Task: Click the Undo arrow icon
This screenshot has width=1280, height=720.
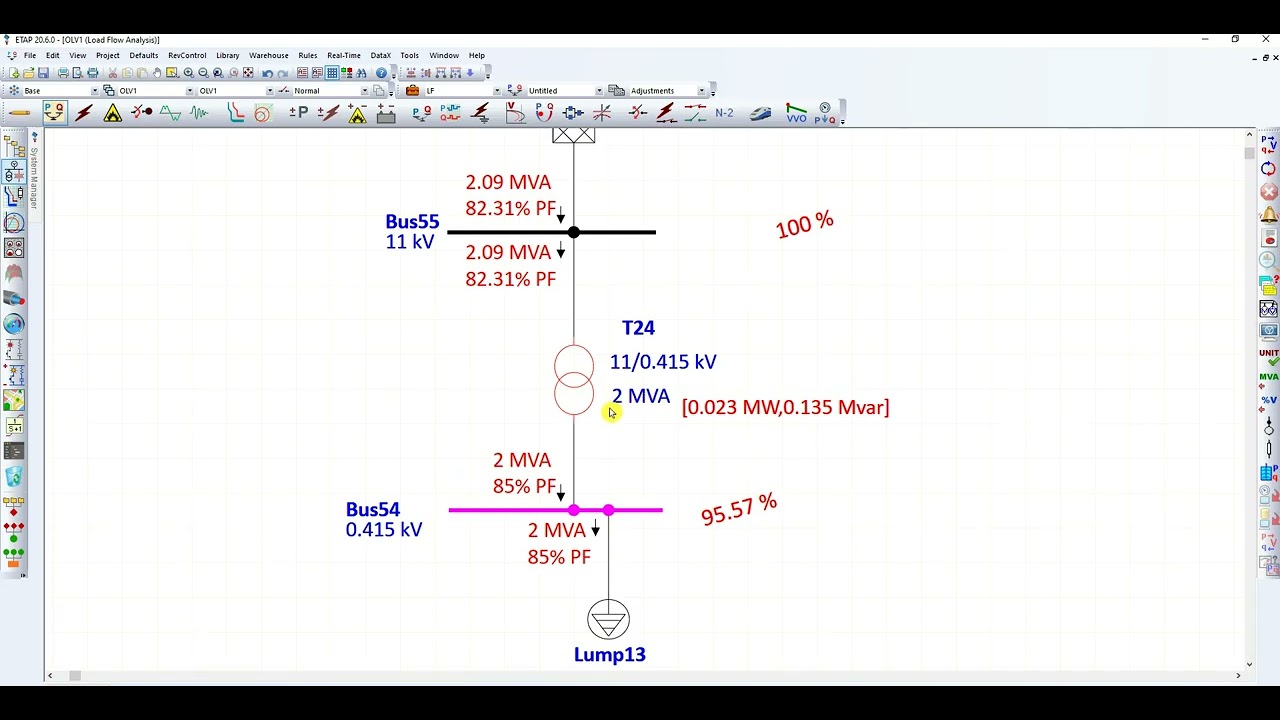Action: [267, 73]
